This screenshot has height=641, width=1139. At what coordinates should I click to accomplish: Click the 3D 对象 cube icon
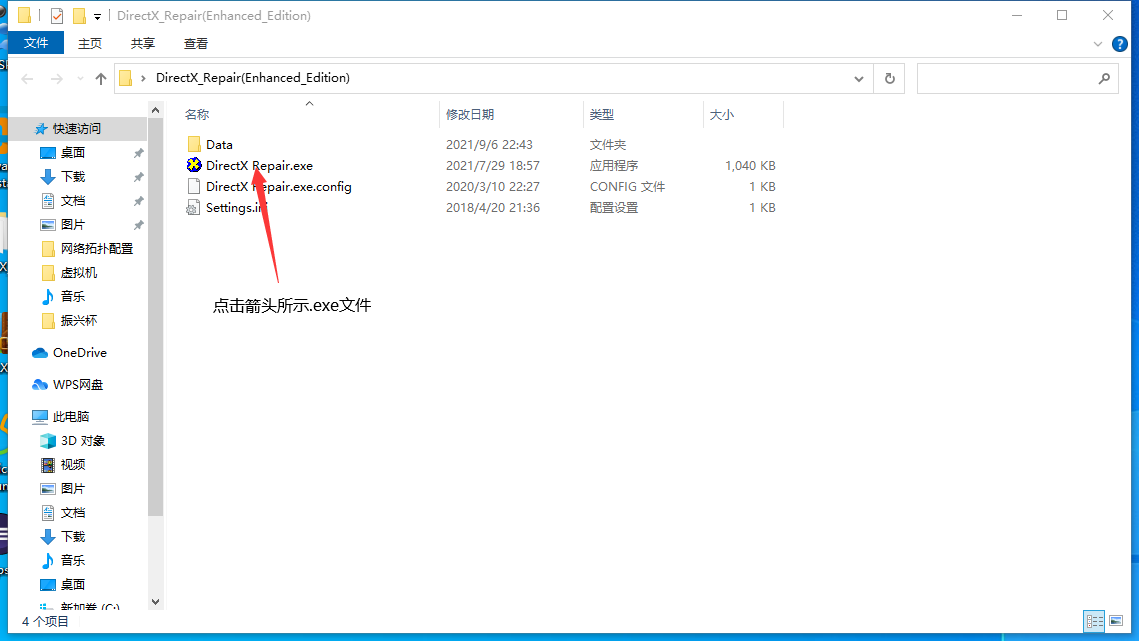point(48,440)
